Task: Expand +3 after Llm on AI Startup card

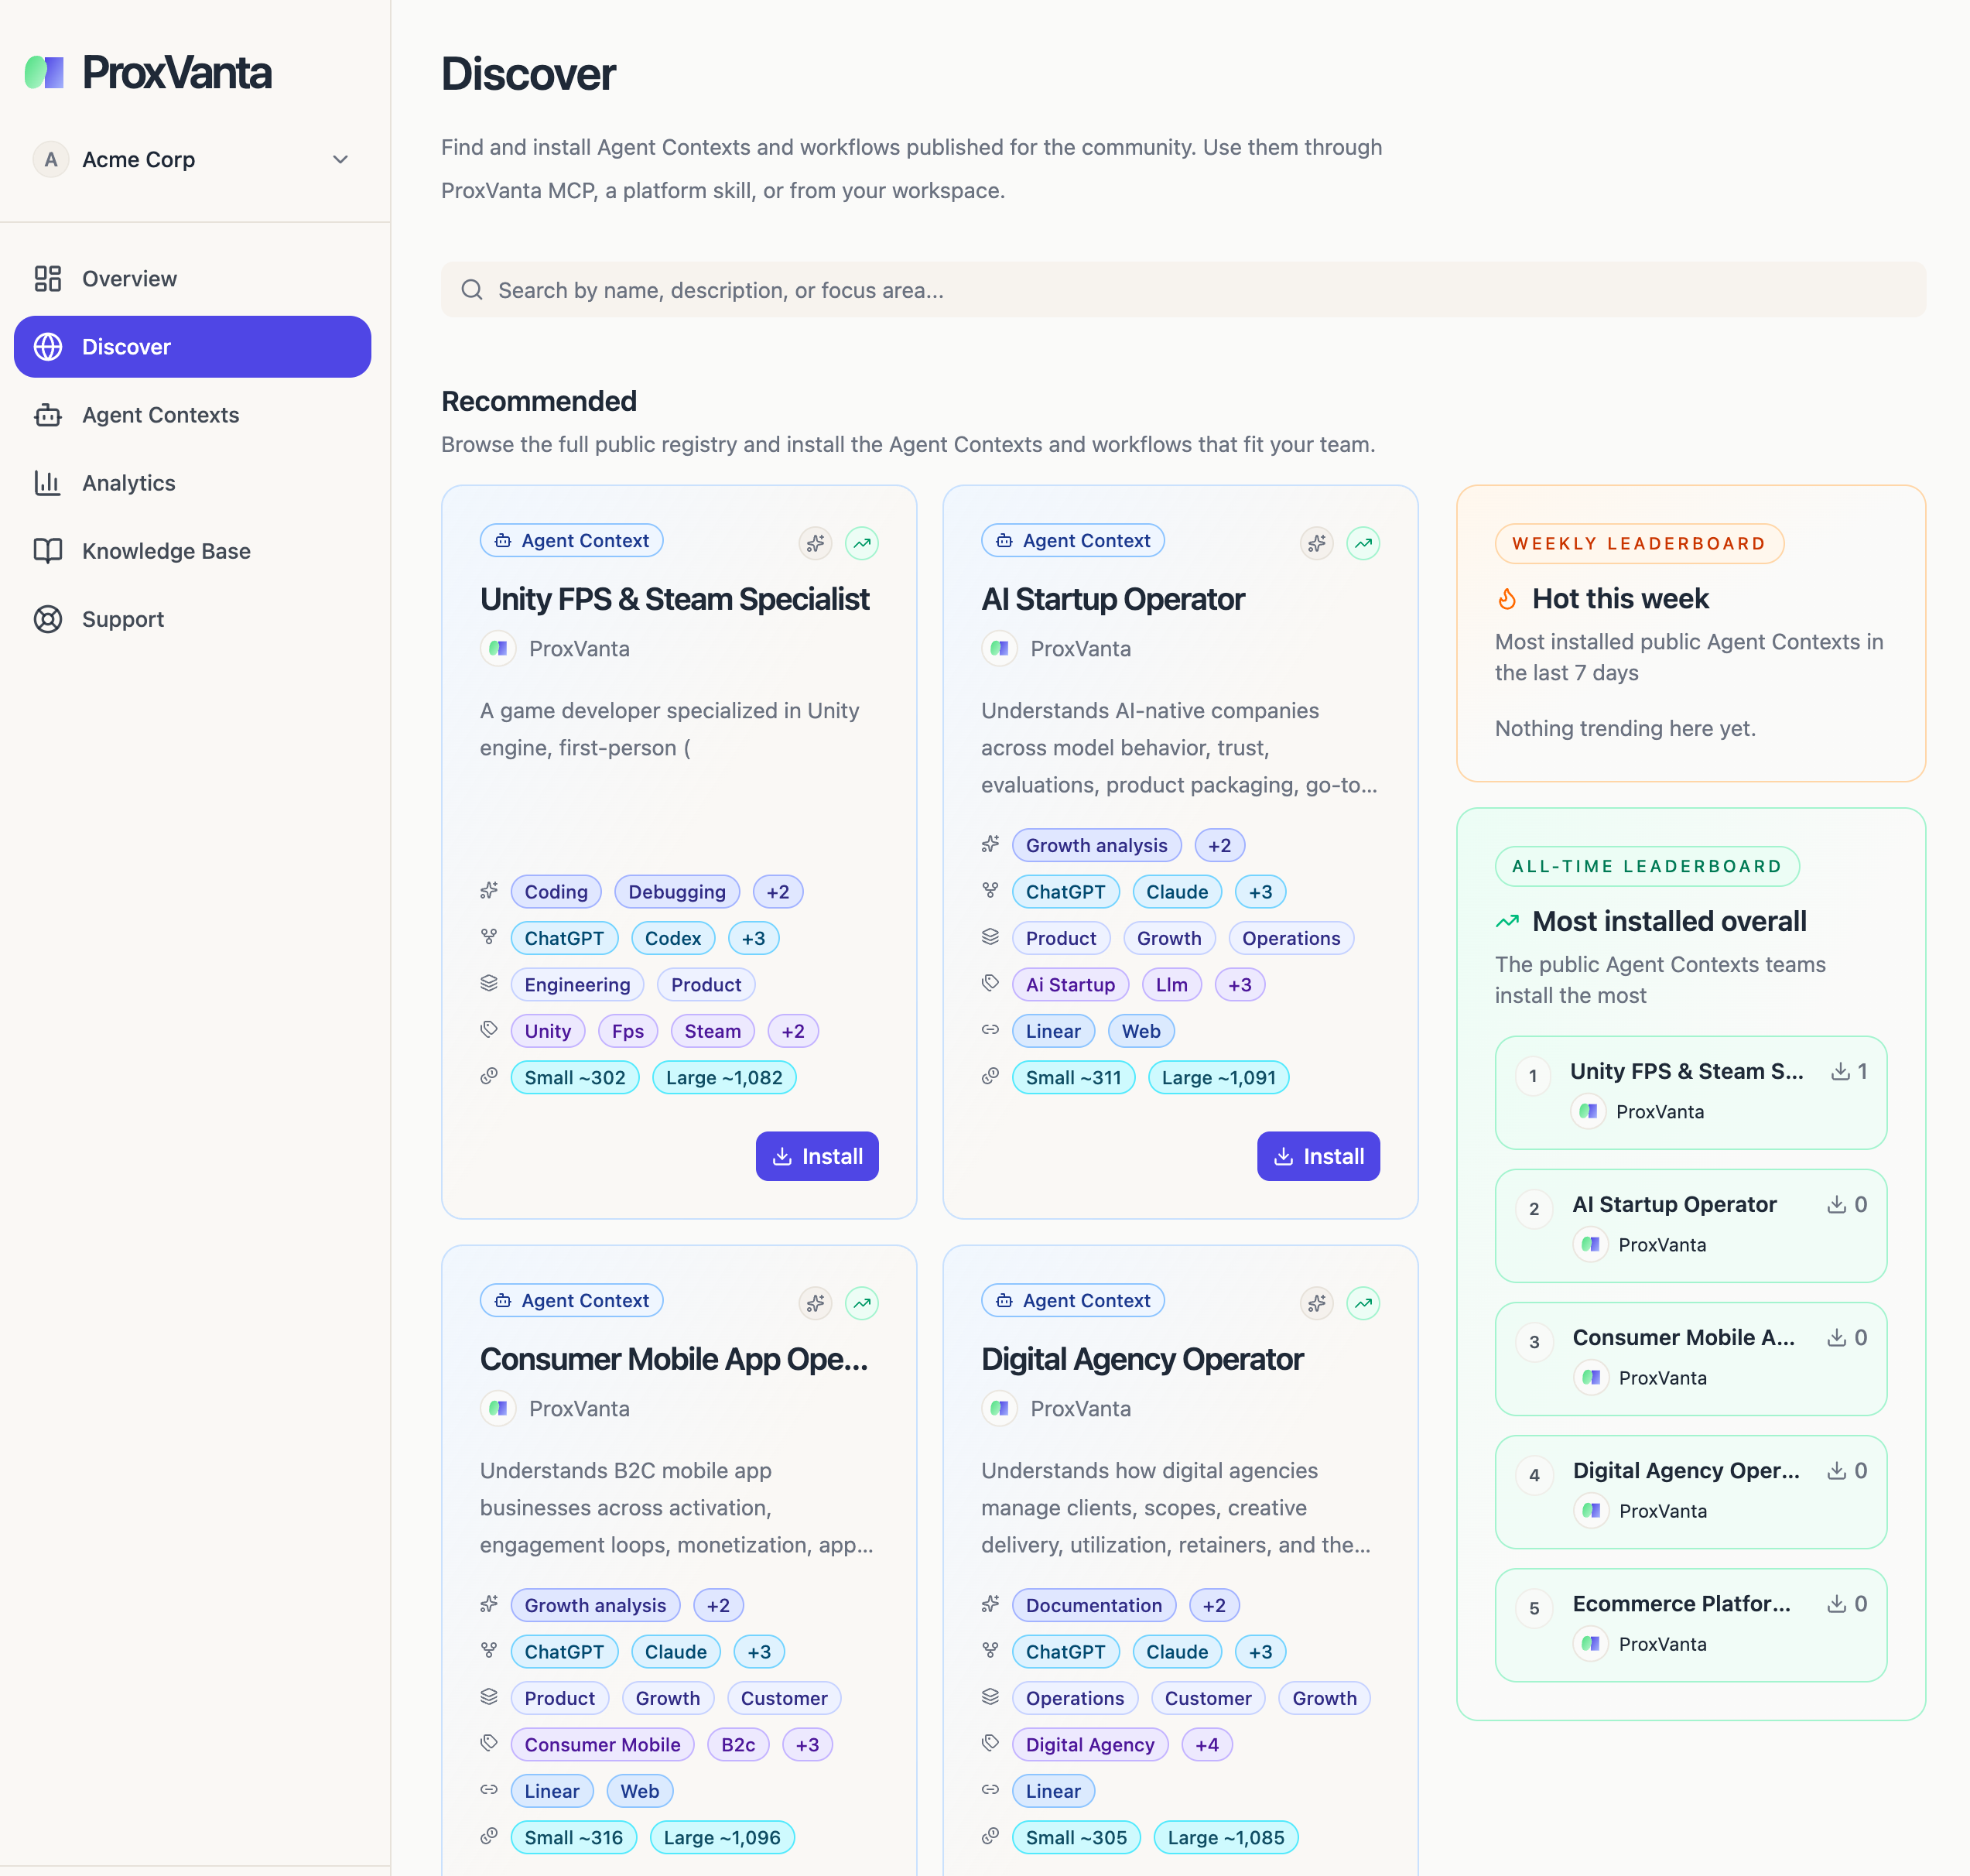Action: [x=1240, y=985]
